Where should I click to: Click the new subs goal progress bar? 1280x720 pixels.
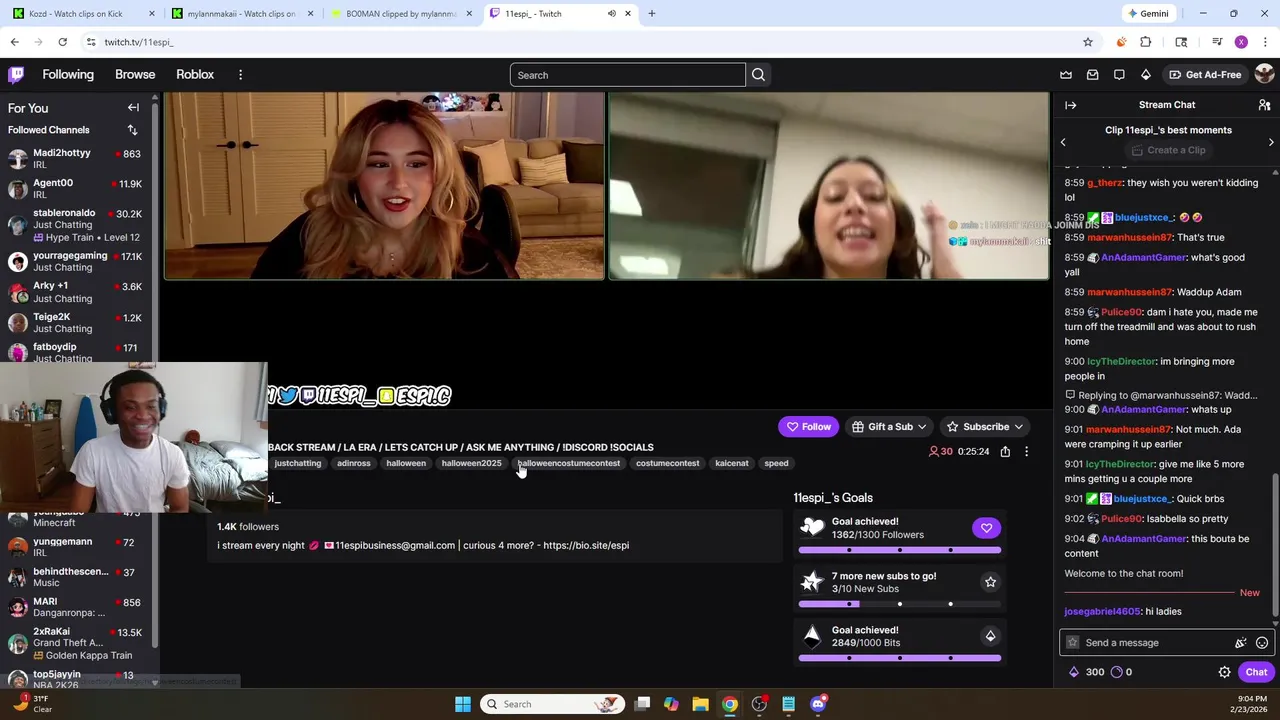(900, 604)
